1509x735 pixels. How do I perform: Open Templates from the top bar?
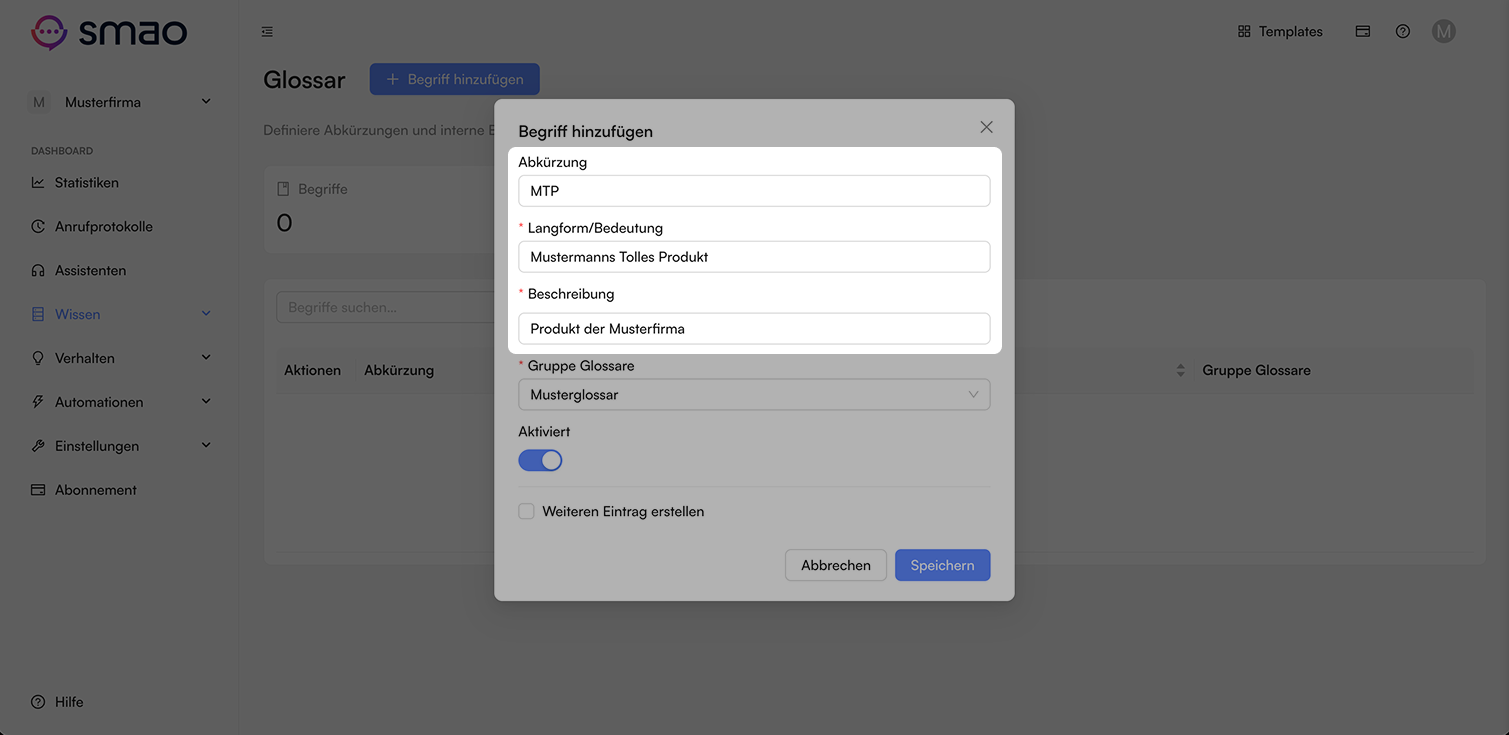click(1280, 32)
